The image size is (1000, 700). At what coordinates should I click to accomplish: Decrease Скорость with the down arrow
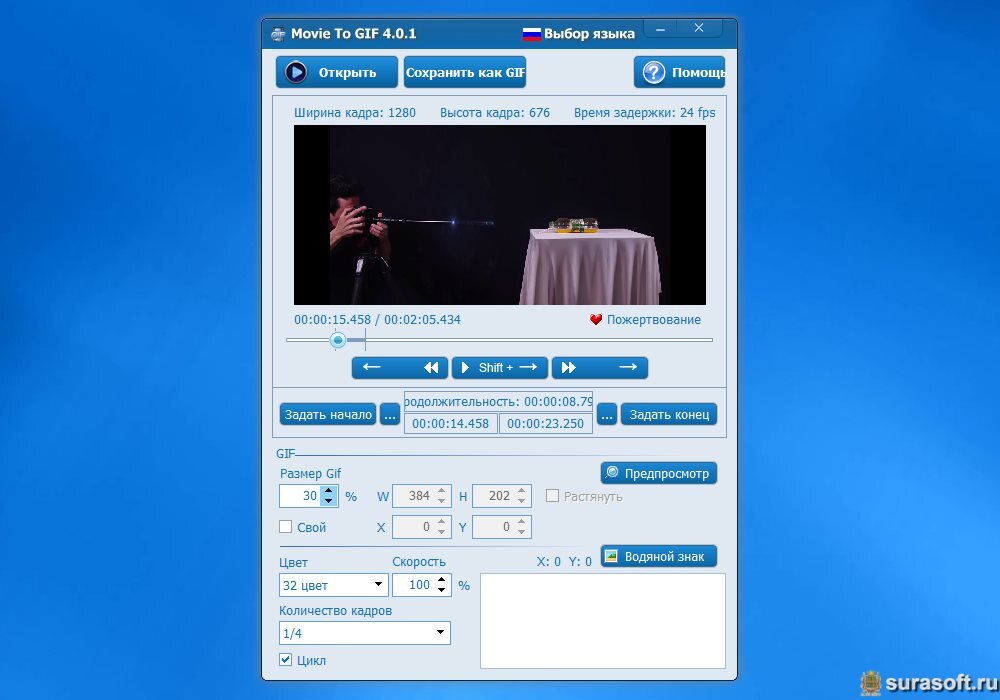(x=442, y=590)
